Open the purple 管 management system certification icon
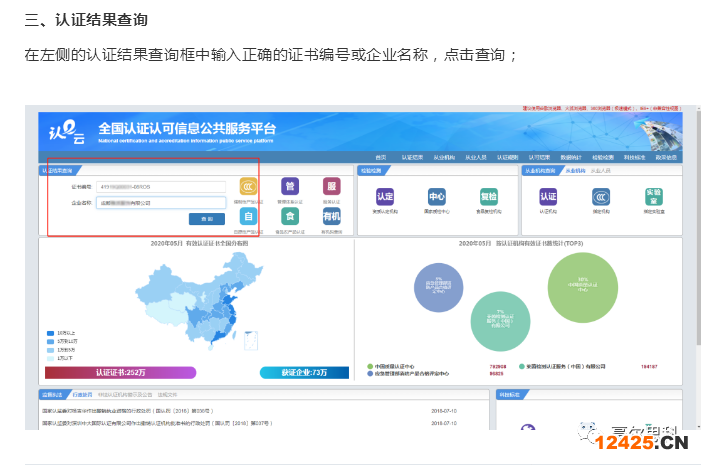 coord(290,187)
